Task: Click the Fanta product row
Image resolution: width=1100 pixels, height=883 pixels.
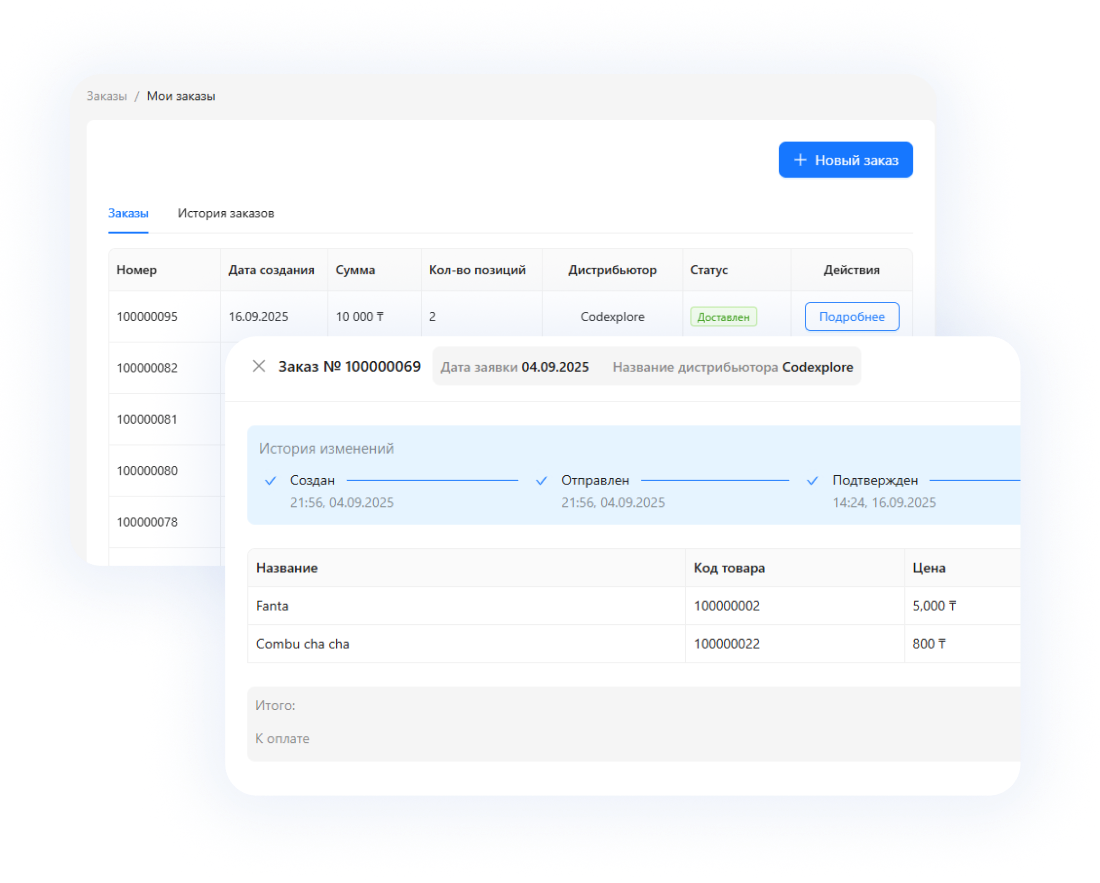Action: (x=272, y=606)
